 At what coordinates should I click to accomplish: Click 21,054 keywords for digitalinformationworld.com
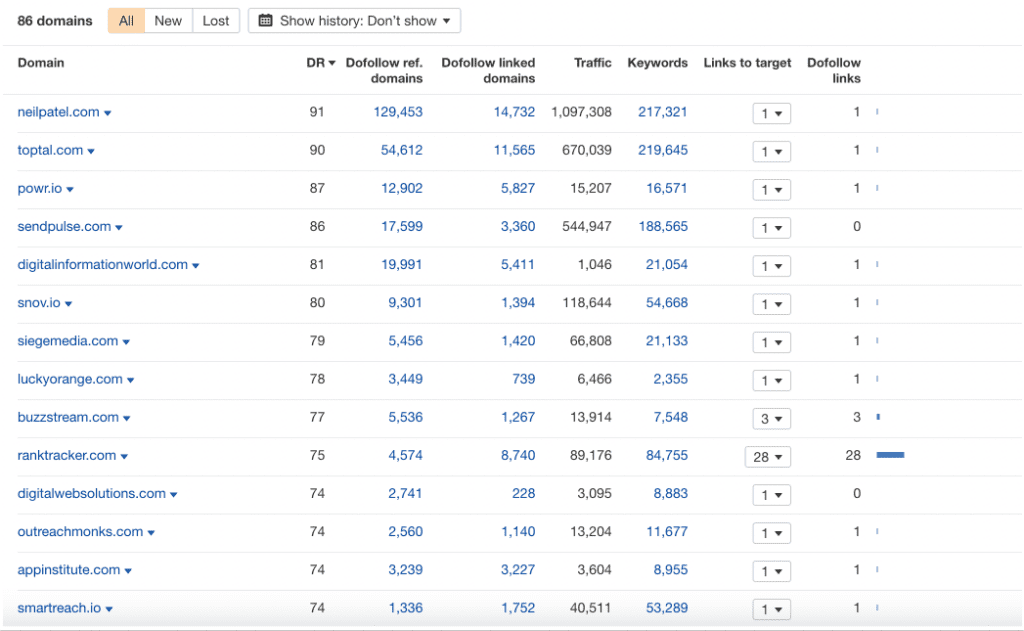tap(667, 265)
